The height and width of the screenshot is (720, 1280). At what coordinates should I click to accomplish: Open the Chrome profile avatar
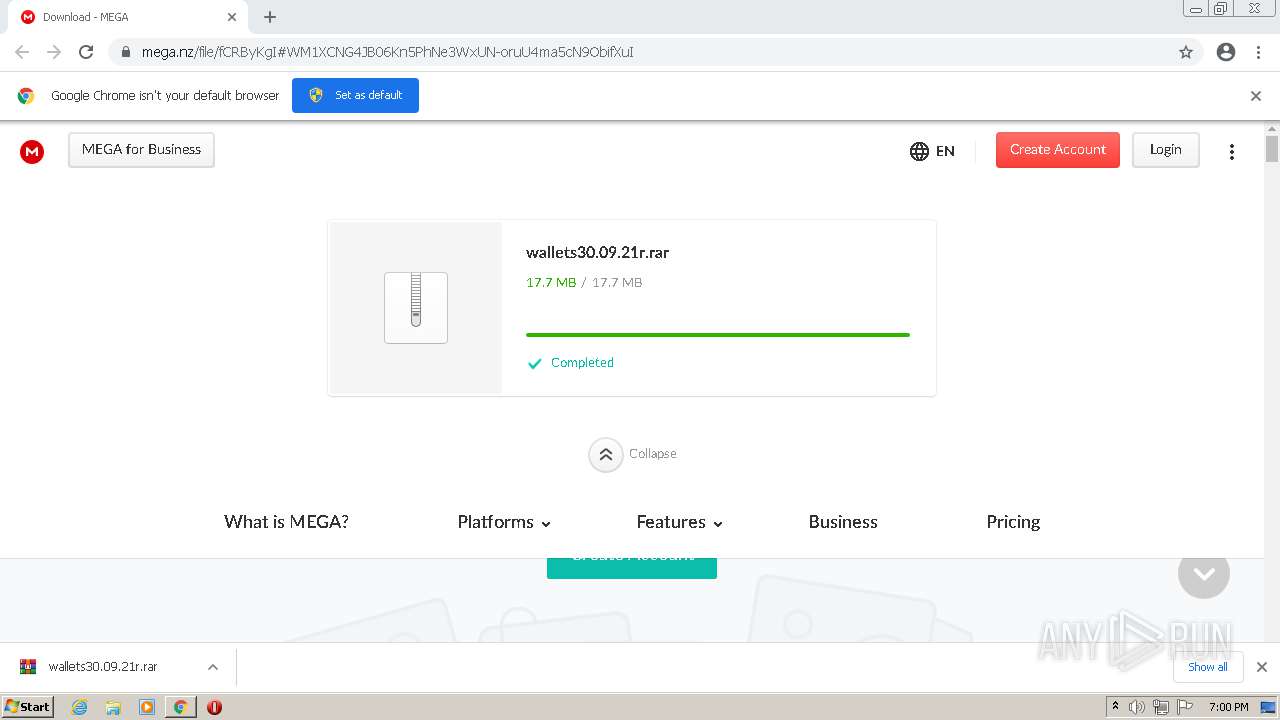1226,52
